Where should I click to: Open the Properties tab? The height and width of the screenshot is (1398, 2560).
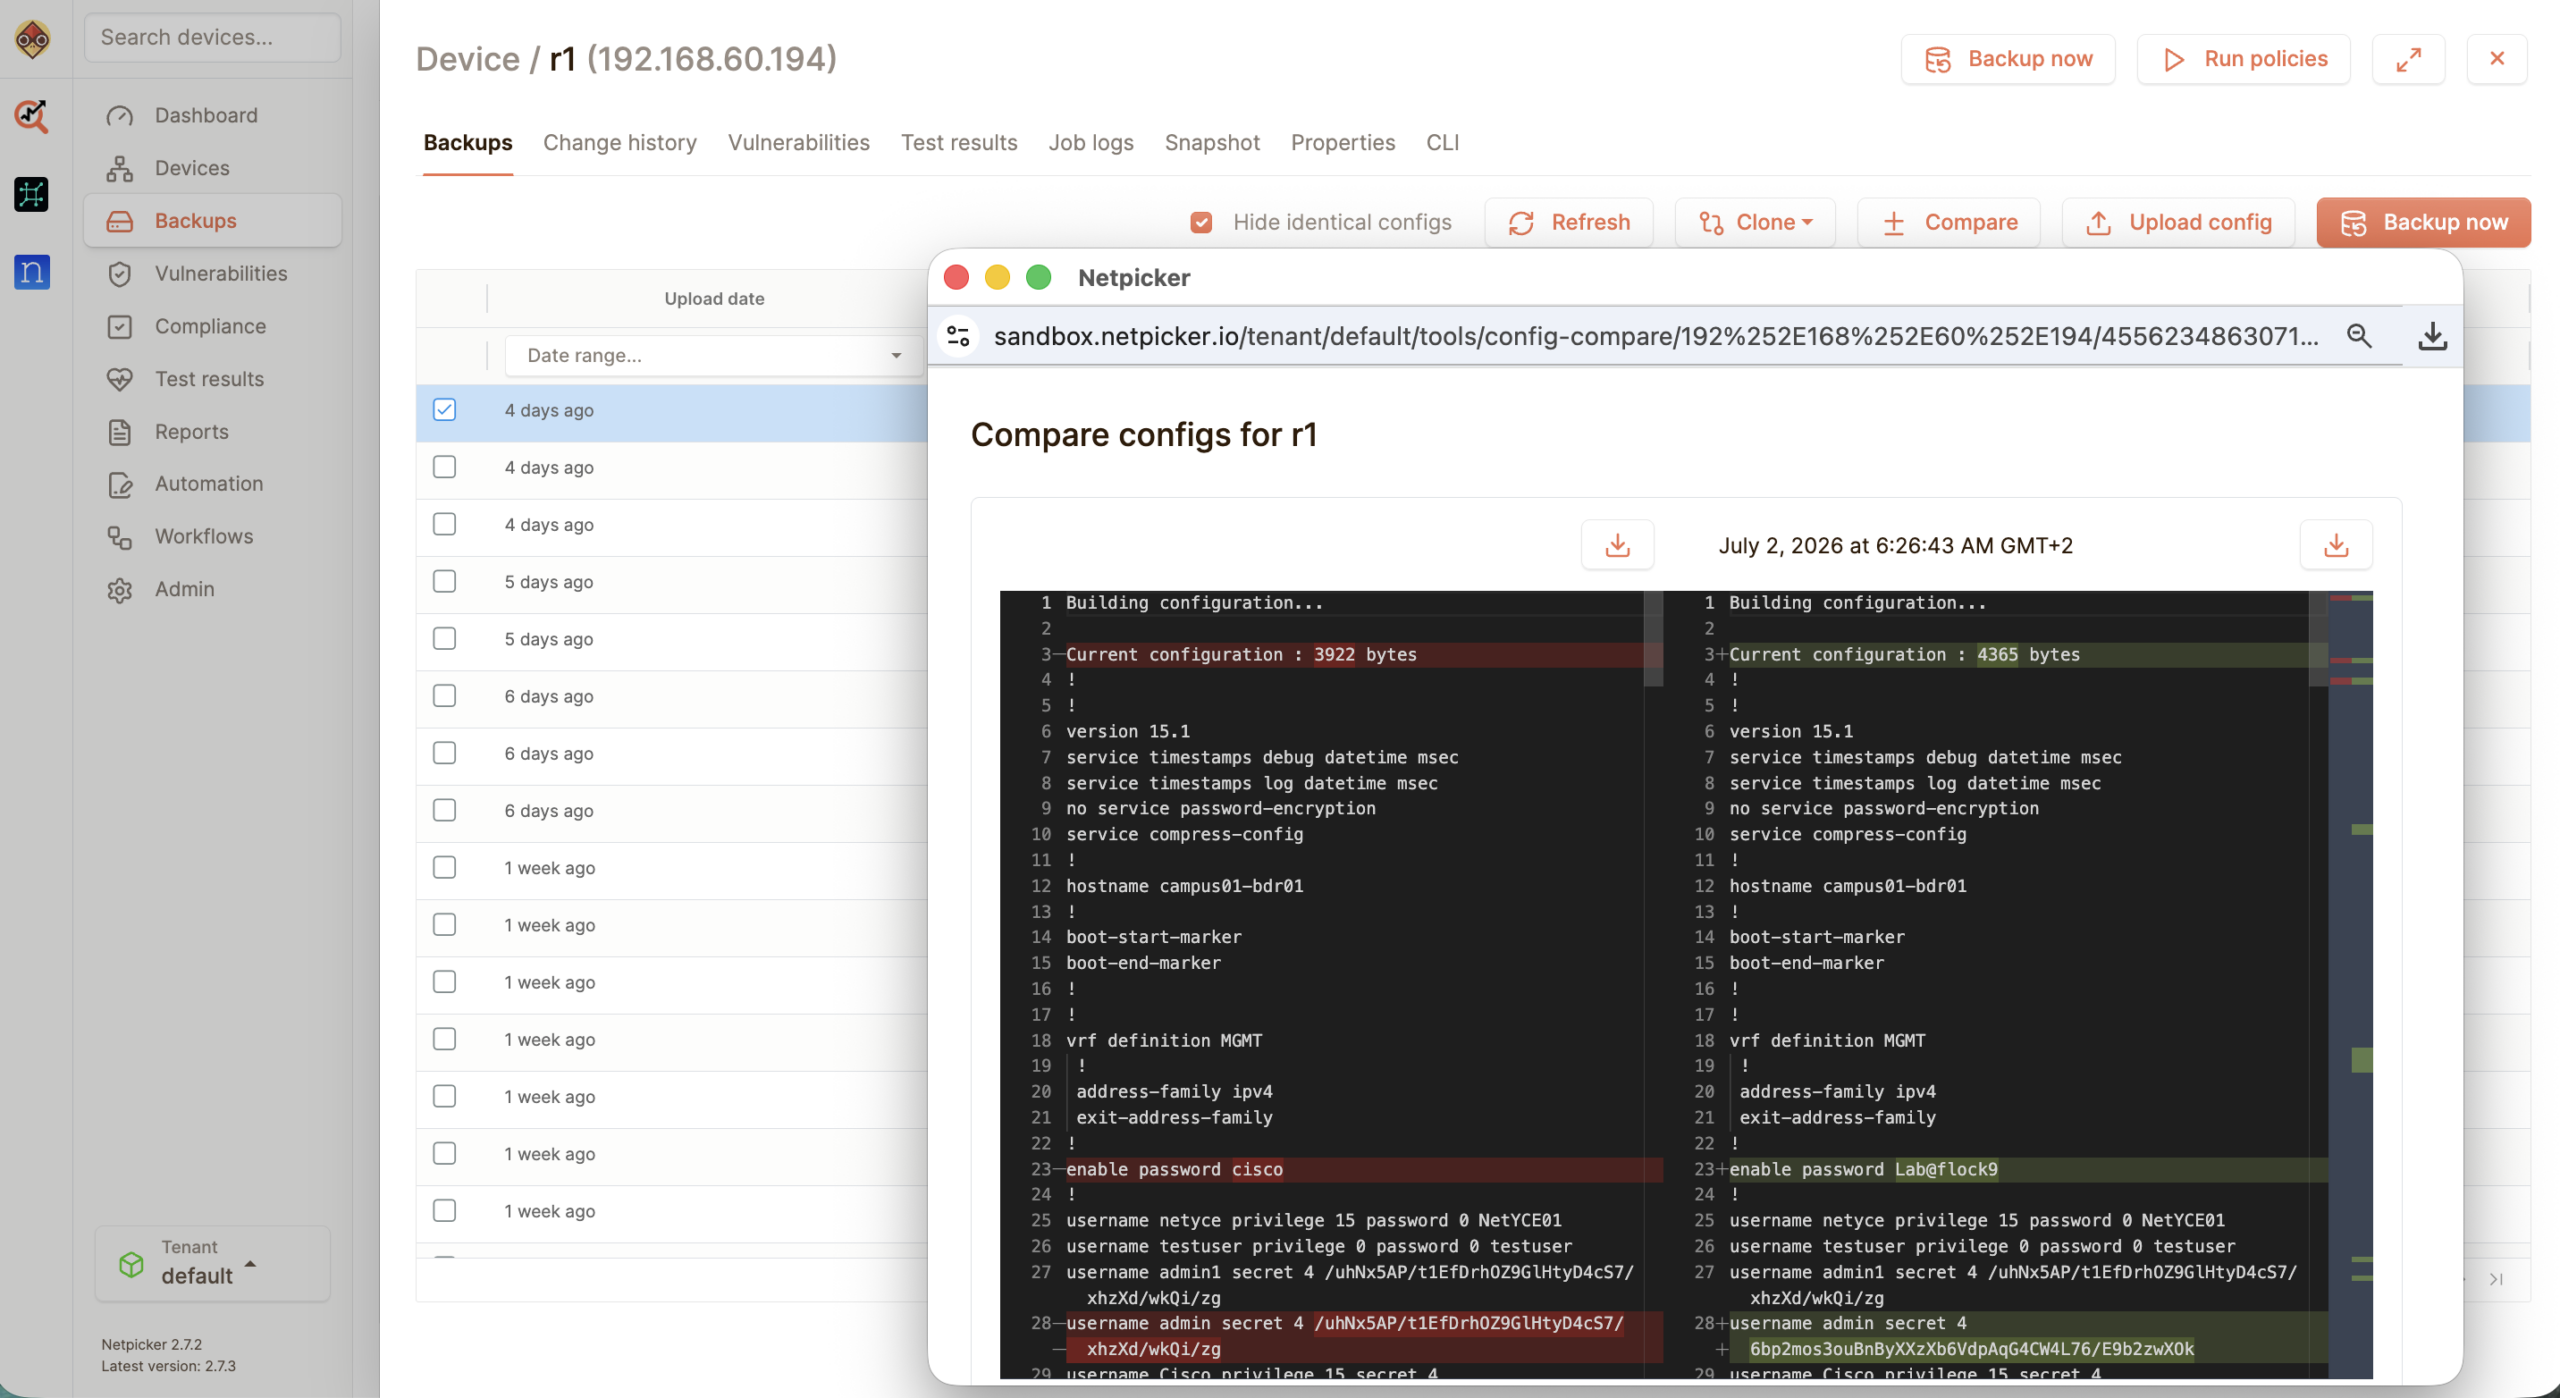click(1343, 143)
